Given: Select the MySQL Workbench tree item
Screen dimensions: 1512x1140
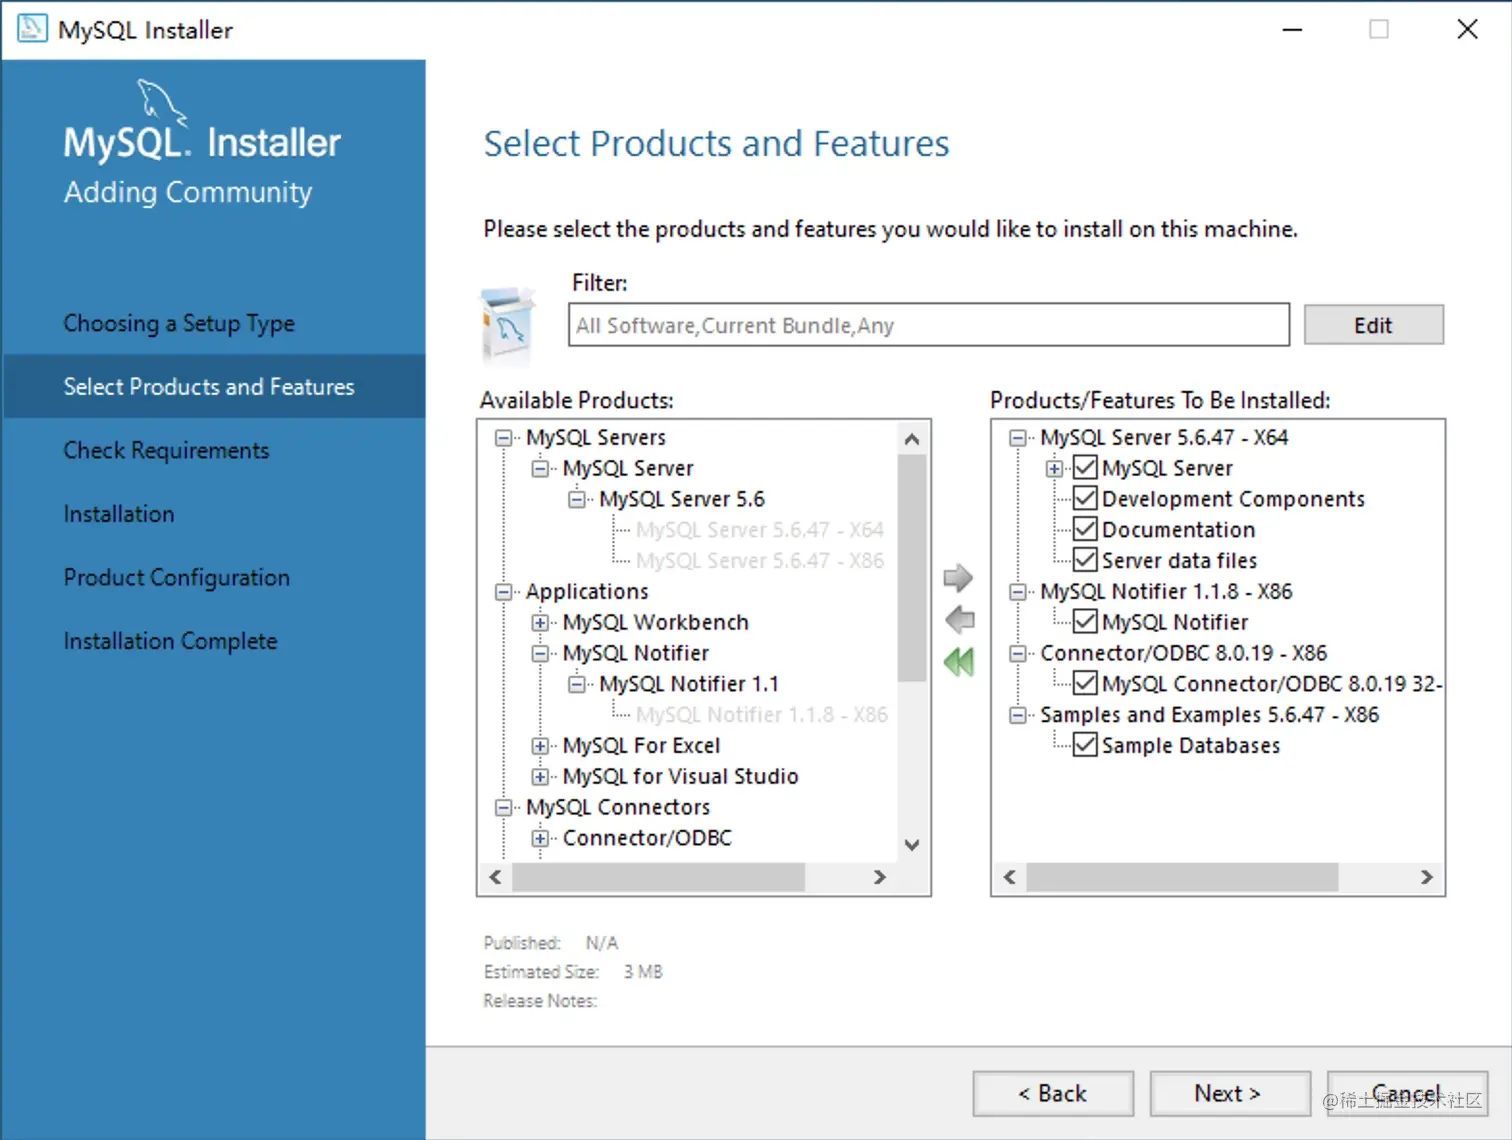Looking at the screenshot, I should coord(656,622).
